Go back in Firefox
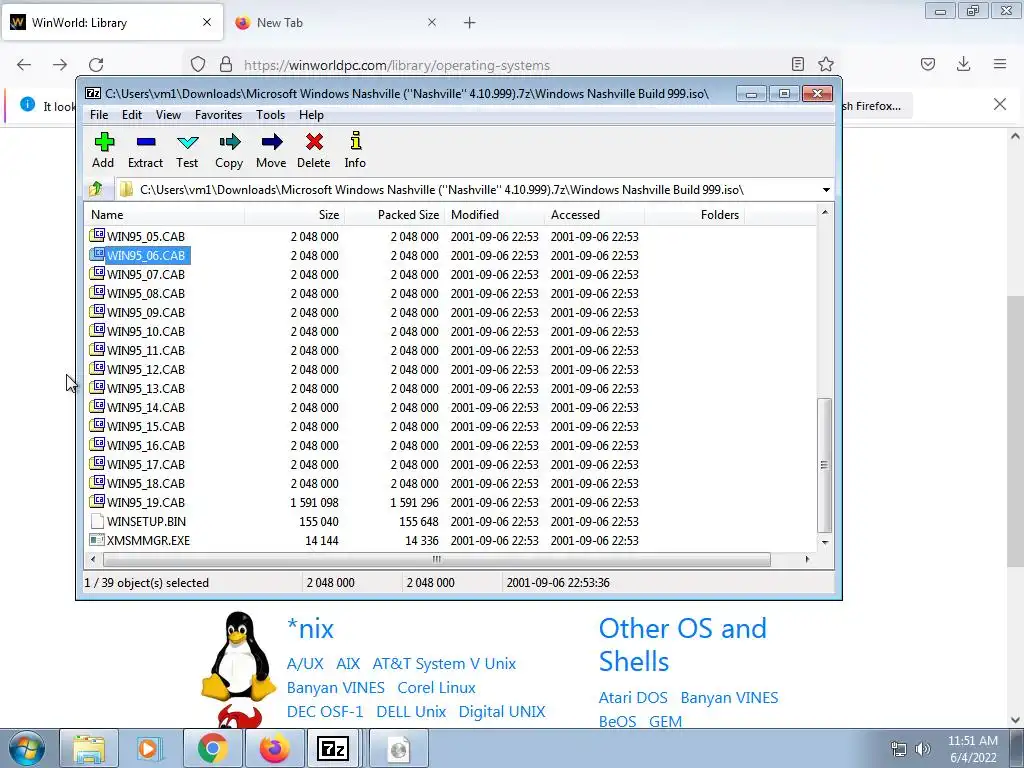Viewport: 1024px width, 768px height. click(x=24, y=65)
